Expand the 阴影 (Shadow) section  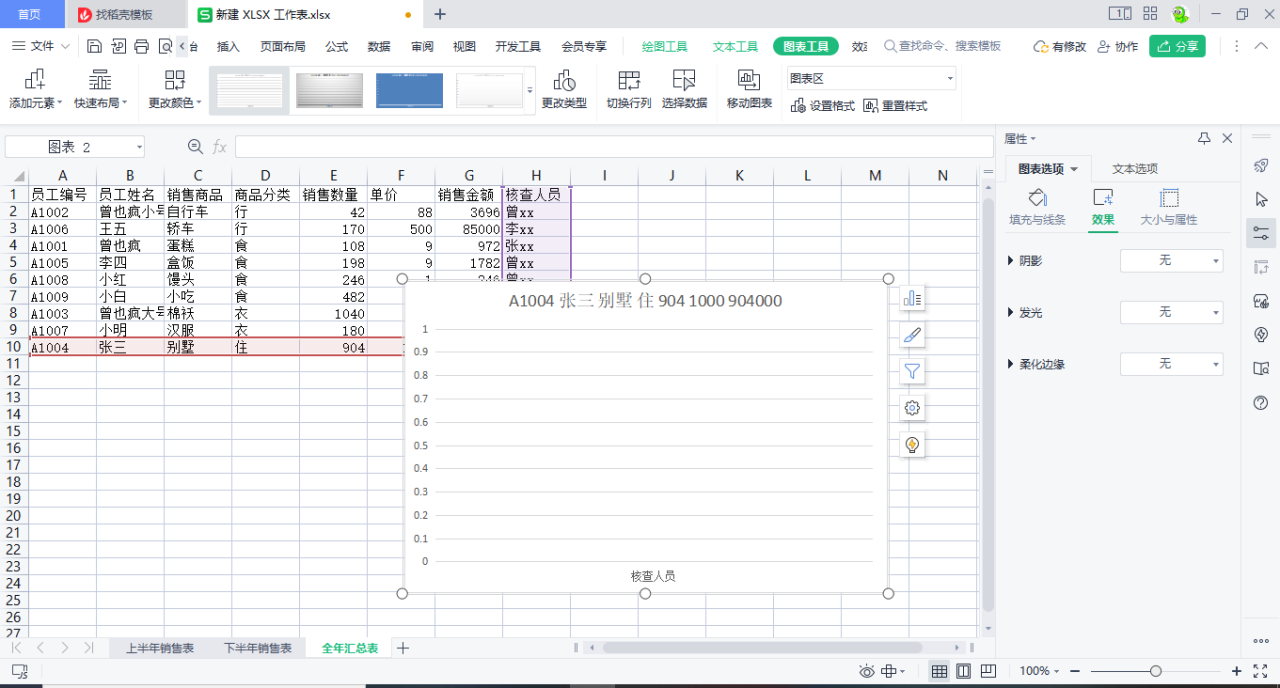(1025, 261)
